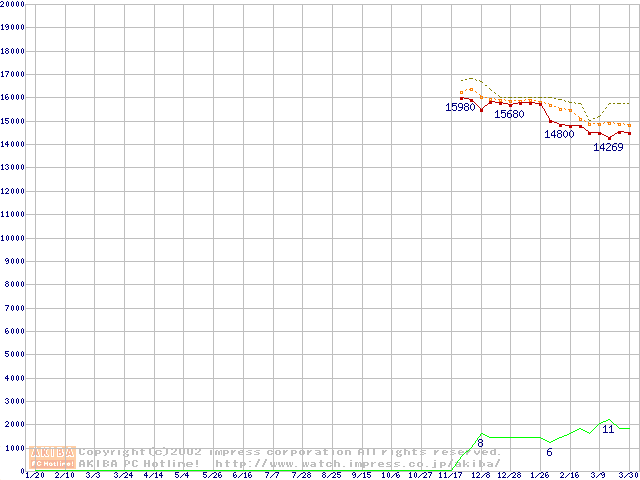This screenshot has height=480, width=640.
Task: Select the green line label 6
Action: 549,453
